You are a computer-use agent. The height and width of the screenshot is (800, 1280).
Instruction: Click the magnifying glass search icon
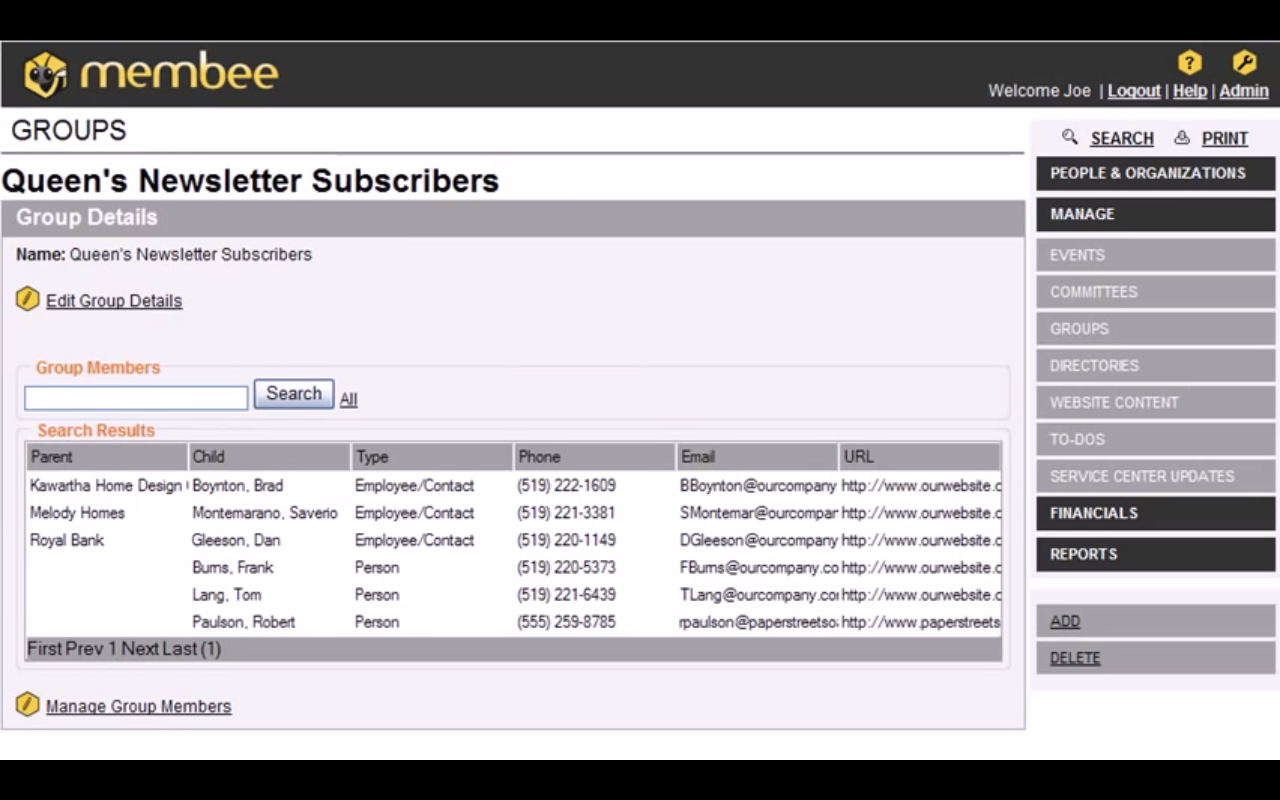1070,137
